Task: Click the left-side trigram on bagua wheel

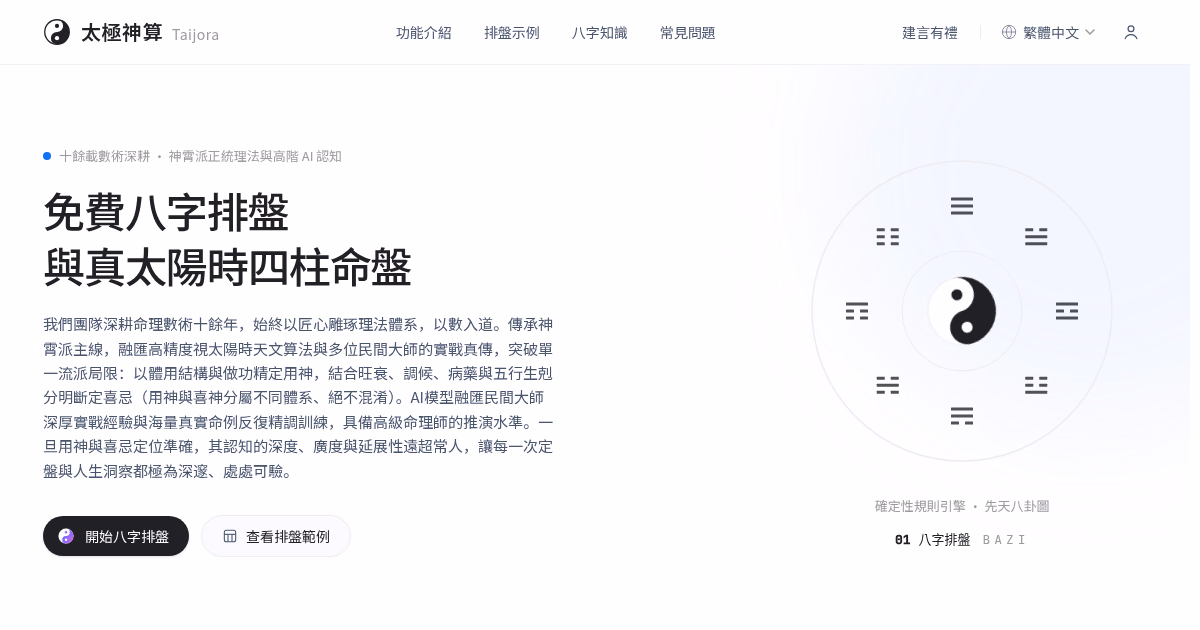Action: [x=857, y=311]
